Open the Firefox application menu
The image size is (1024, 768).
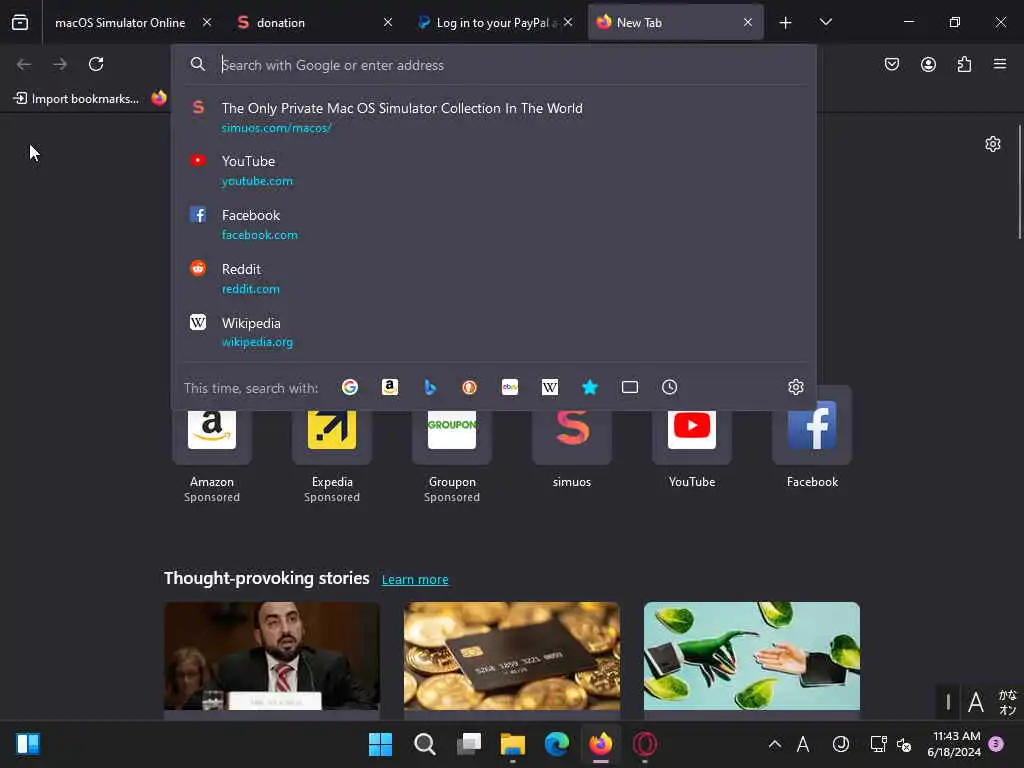(1000, 64)
